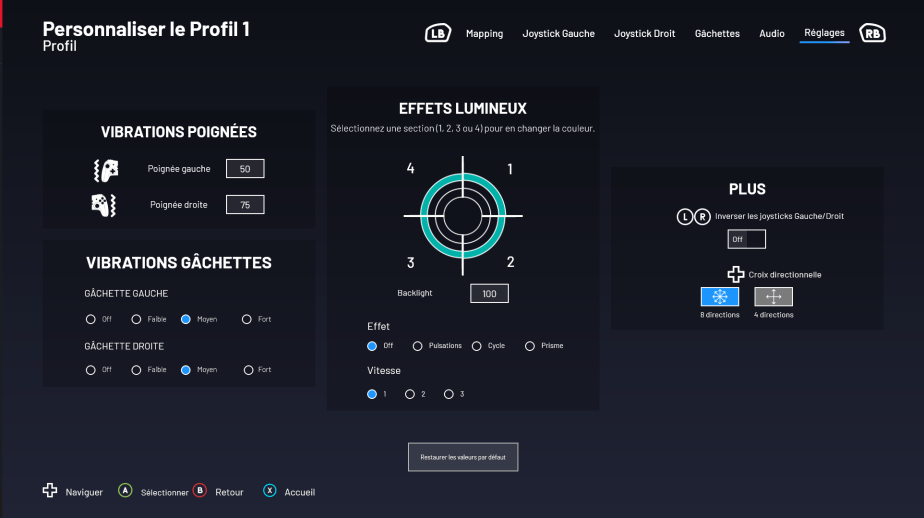Click the Backlight value field

point(489,293)
